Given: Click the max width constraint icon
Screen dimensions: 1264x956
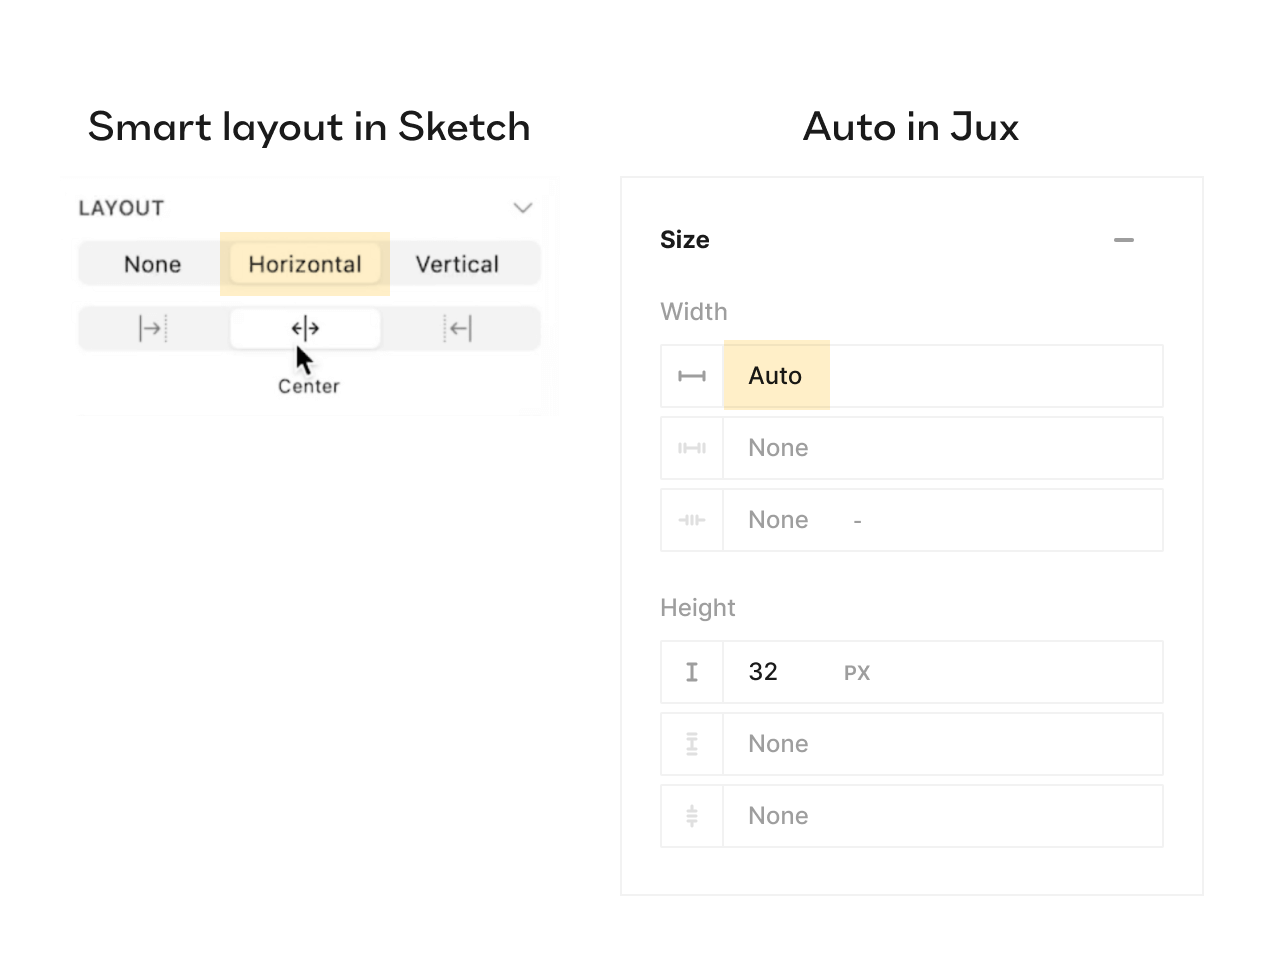Looking at the screenshot, I should pos(691,519).
